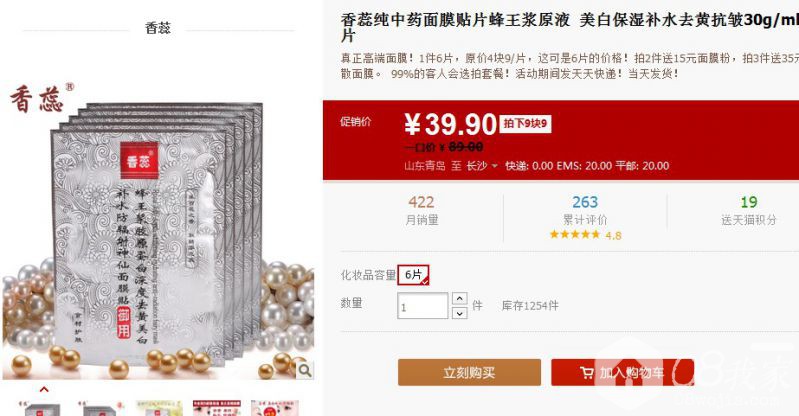Click the 加入购物车 add to cart button
This screenshot has height=416, width=799.
tap(623, 372)
